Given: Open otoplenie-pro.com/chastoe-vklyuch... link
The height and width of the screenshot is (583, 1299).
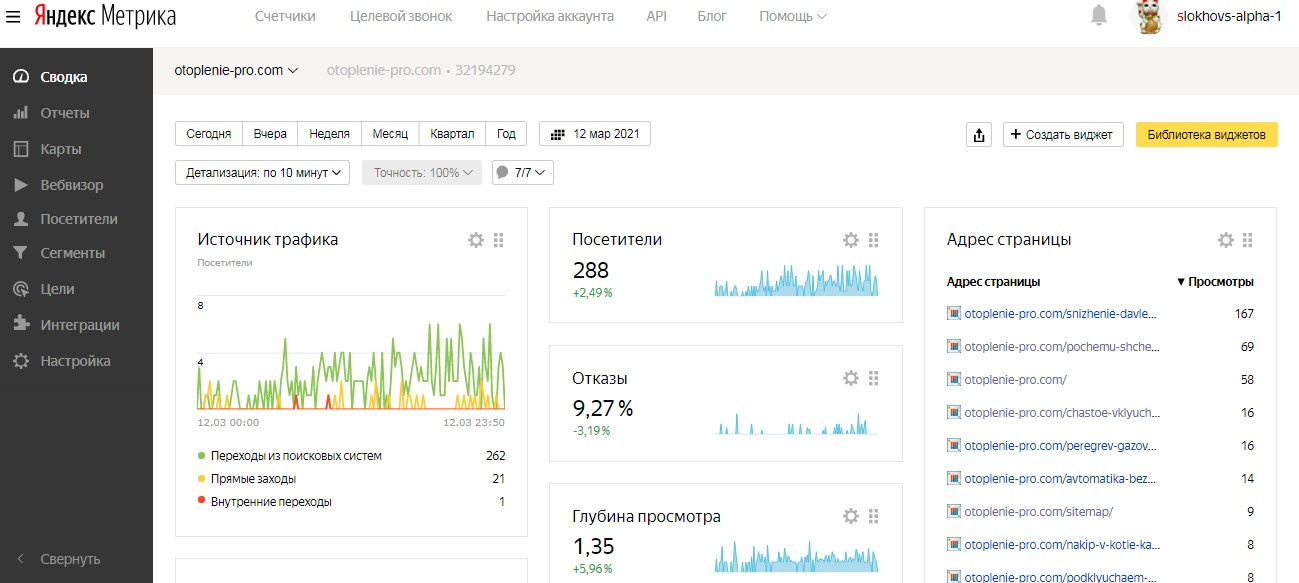Looking at the screenshot, I should tap(1060, 412).
